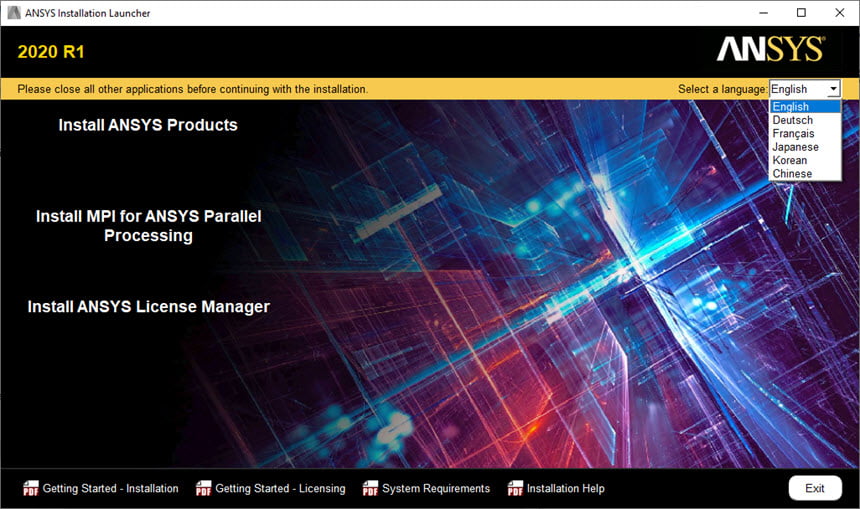Minimize the ANSYS Installation Launcher window
860x509 pixels.
pos(763,13)
